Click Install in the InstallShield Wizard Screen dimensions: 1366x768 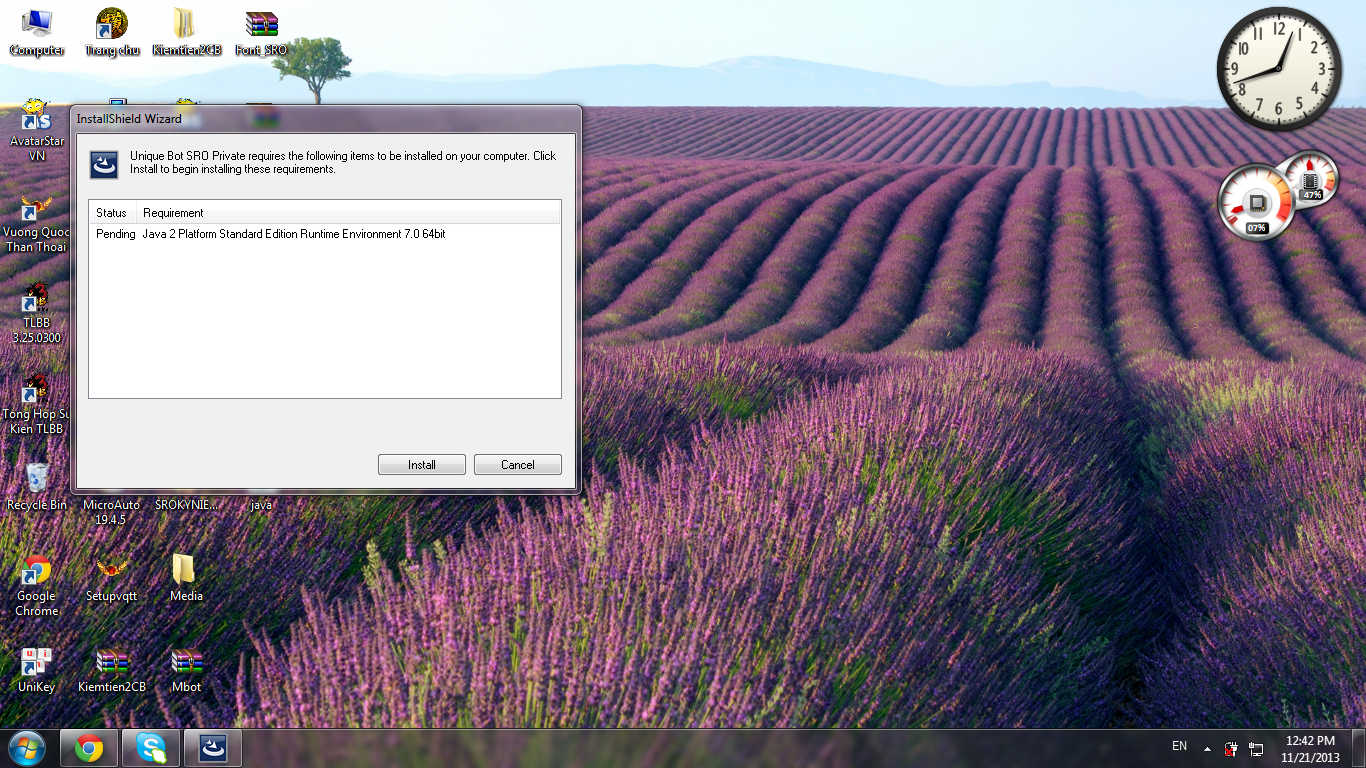(422, 465)
